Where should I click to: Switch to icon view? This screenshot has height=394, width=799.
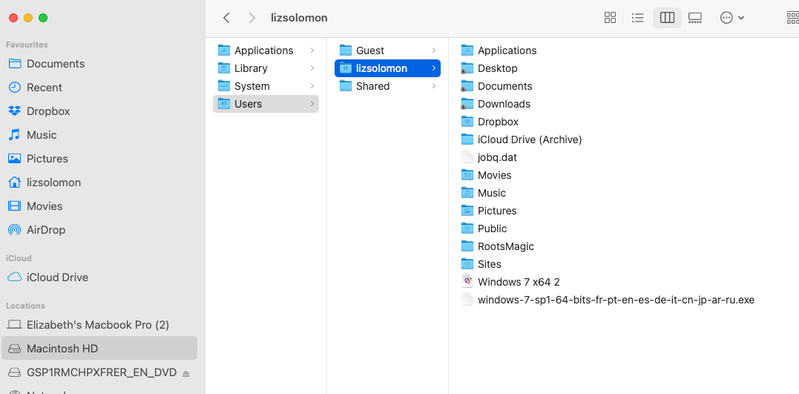coord(610,18)
